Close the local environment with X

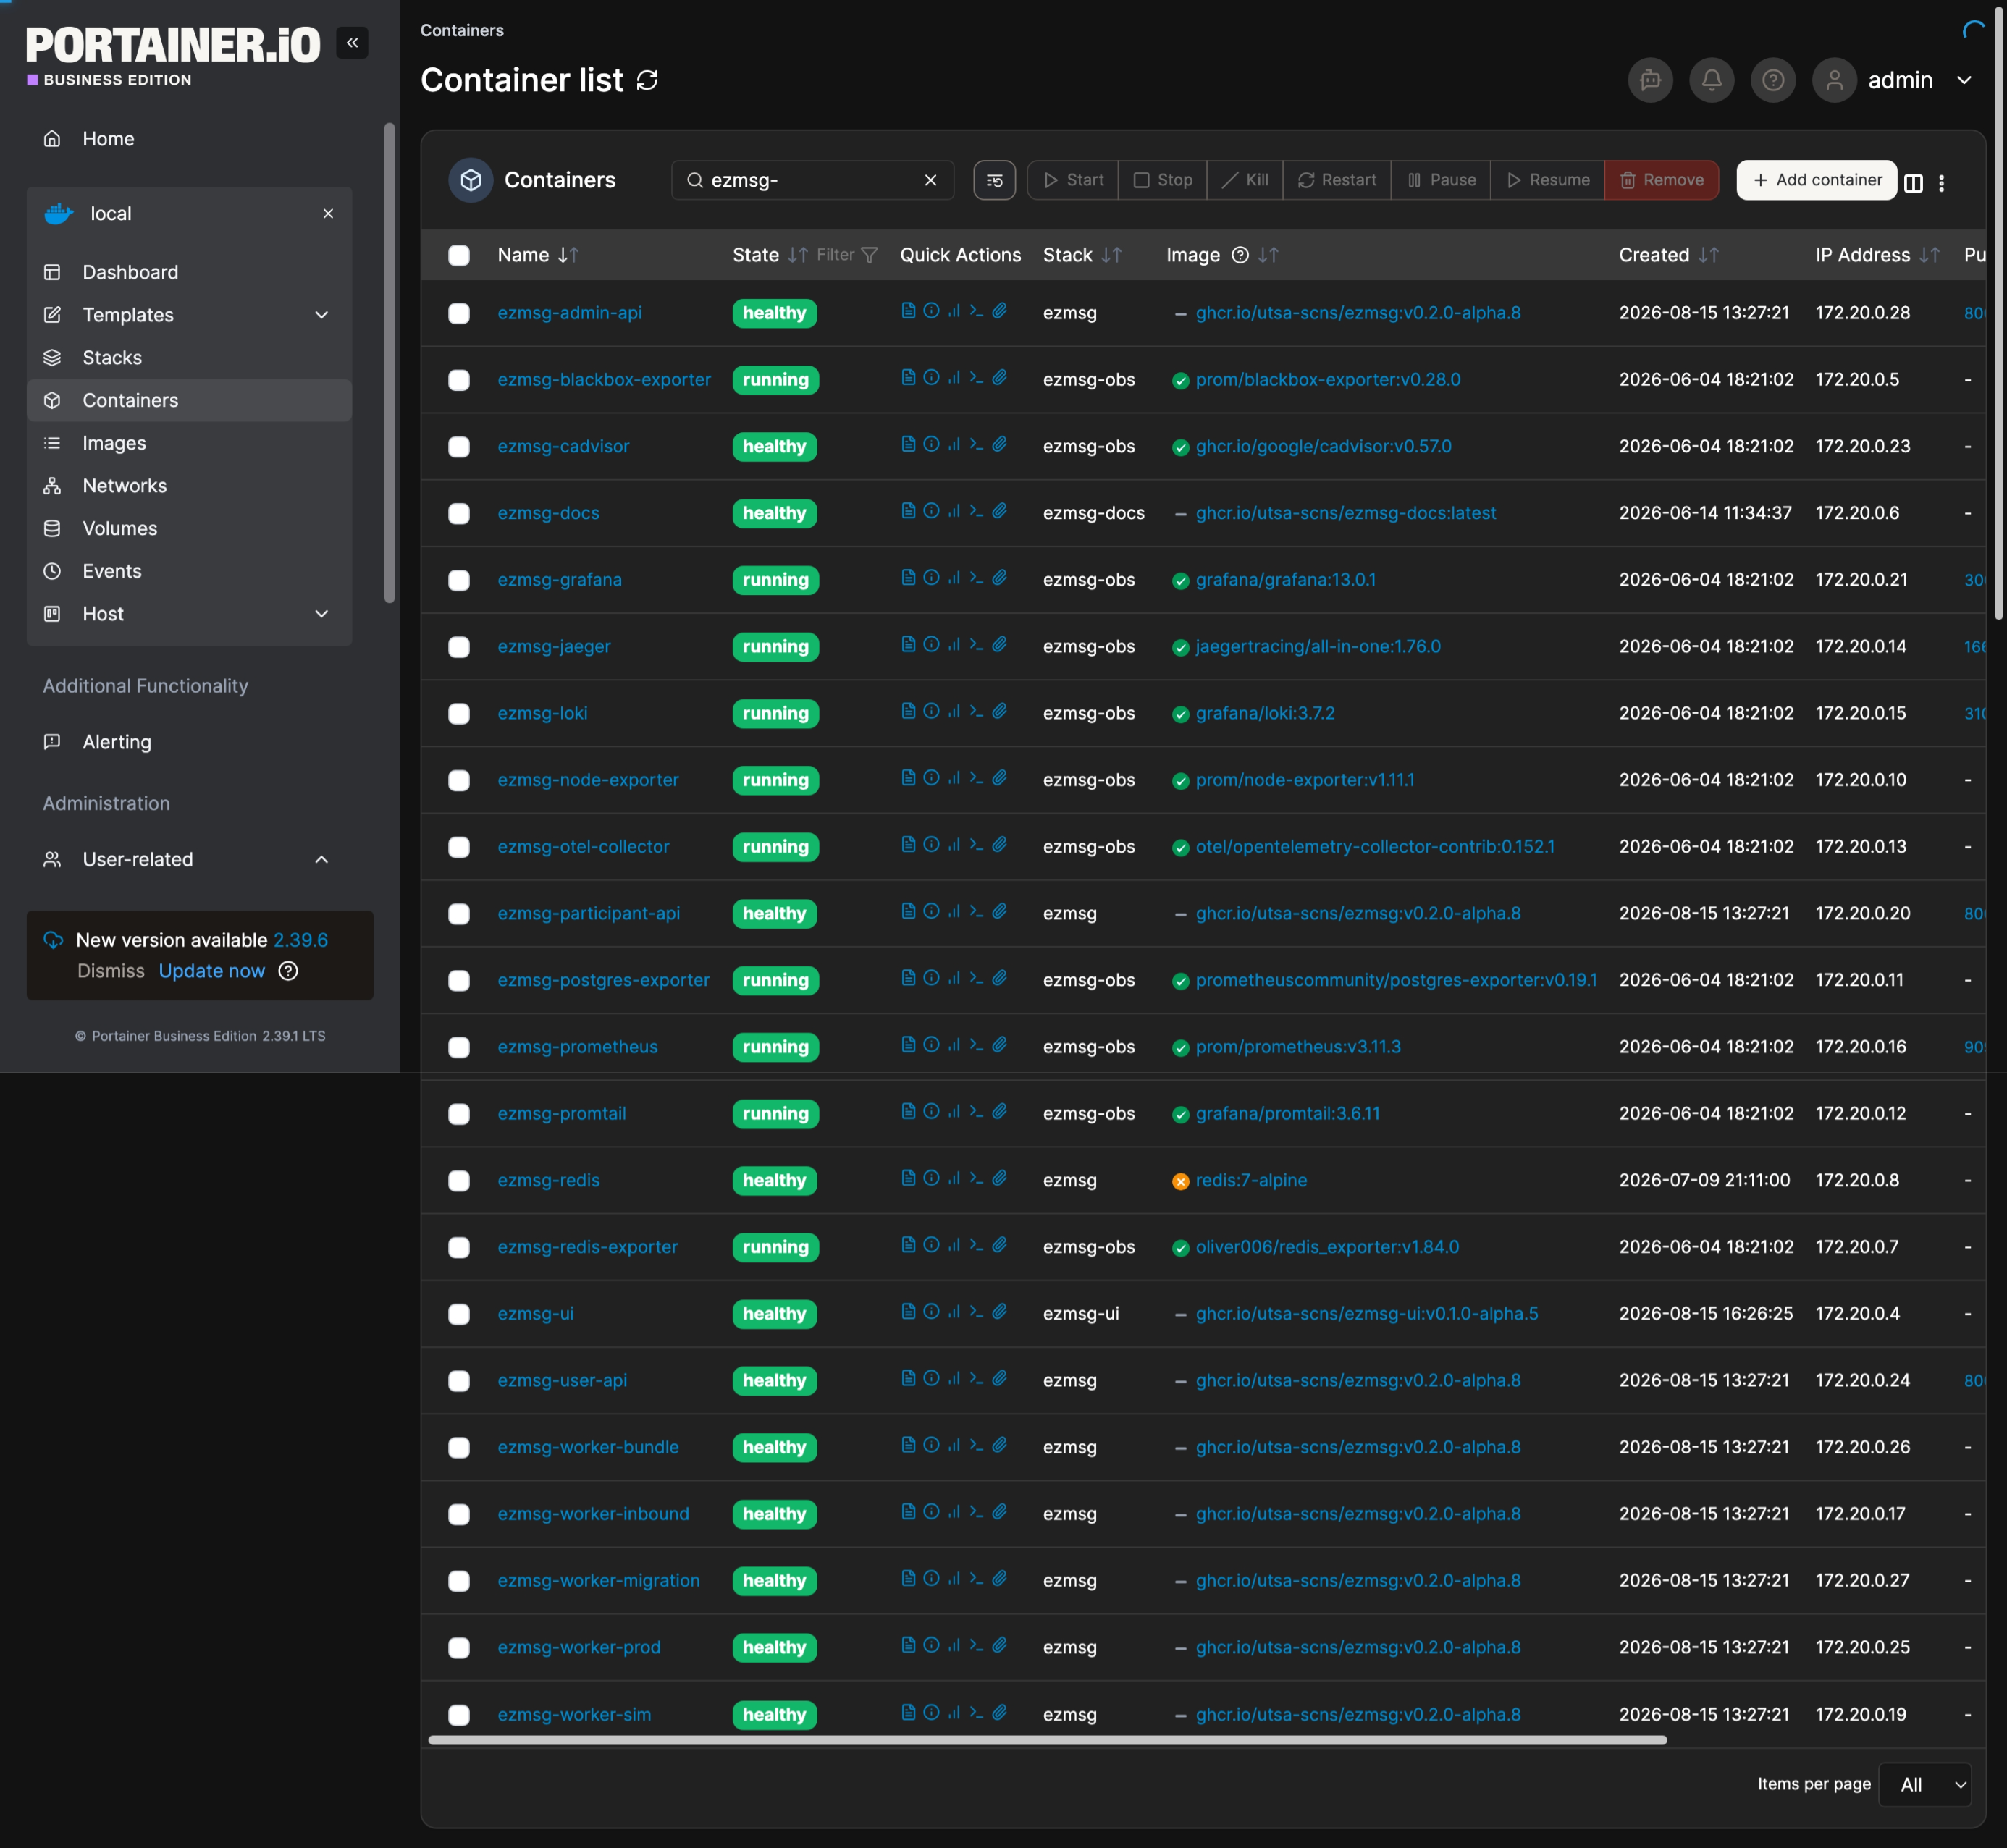pos(328,214)
